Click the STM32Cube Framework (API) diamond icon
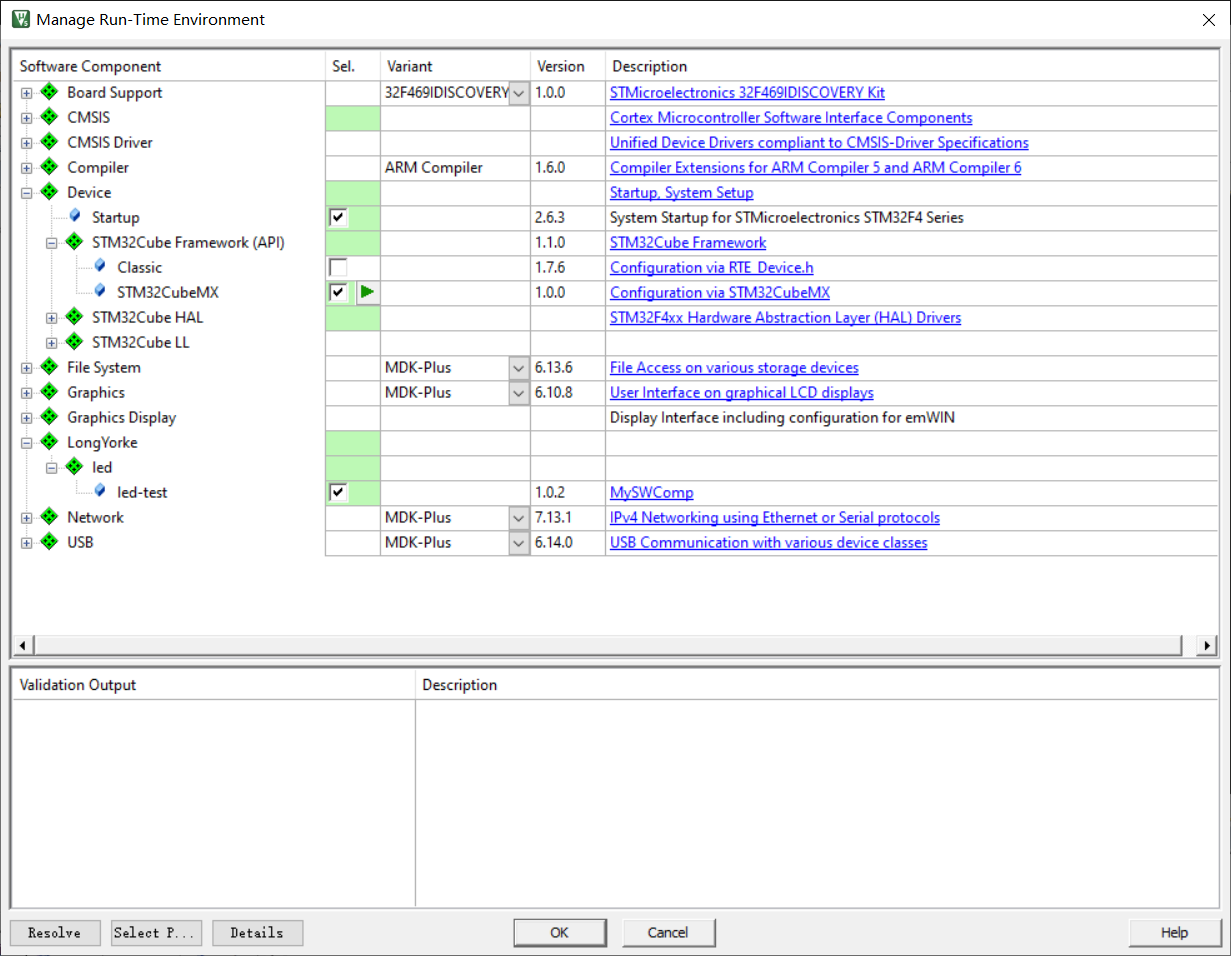Screen dimensions: 1231x956 pos(75,243)
